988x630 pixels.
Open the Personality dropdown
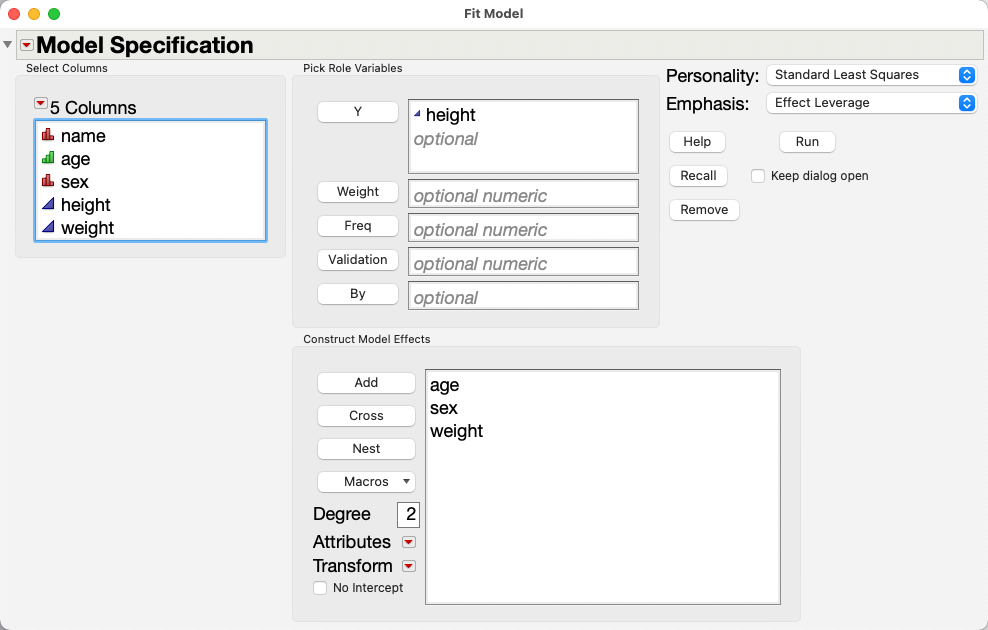(x=871, y=75)
